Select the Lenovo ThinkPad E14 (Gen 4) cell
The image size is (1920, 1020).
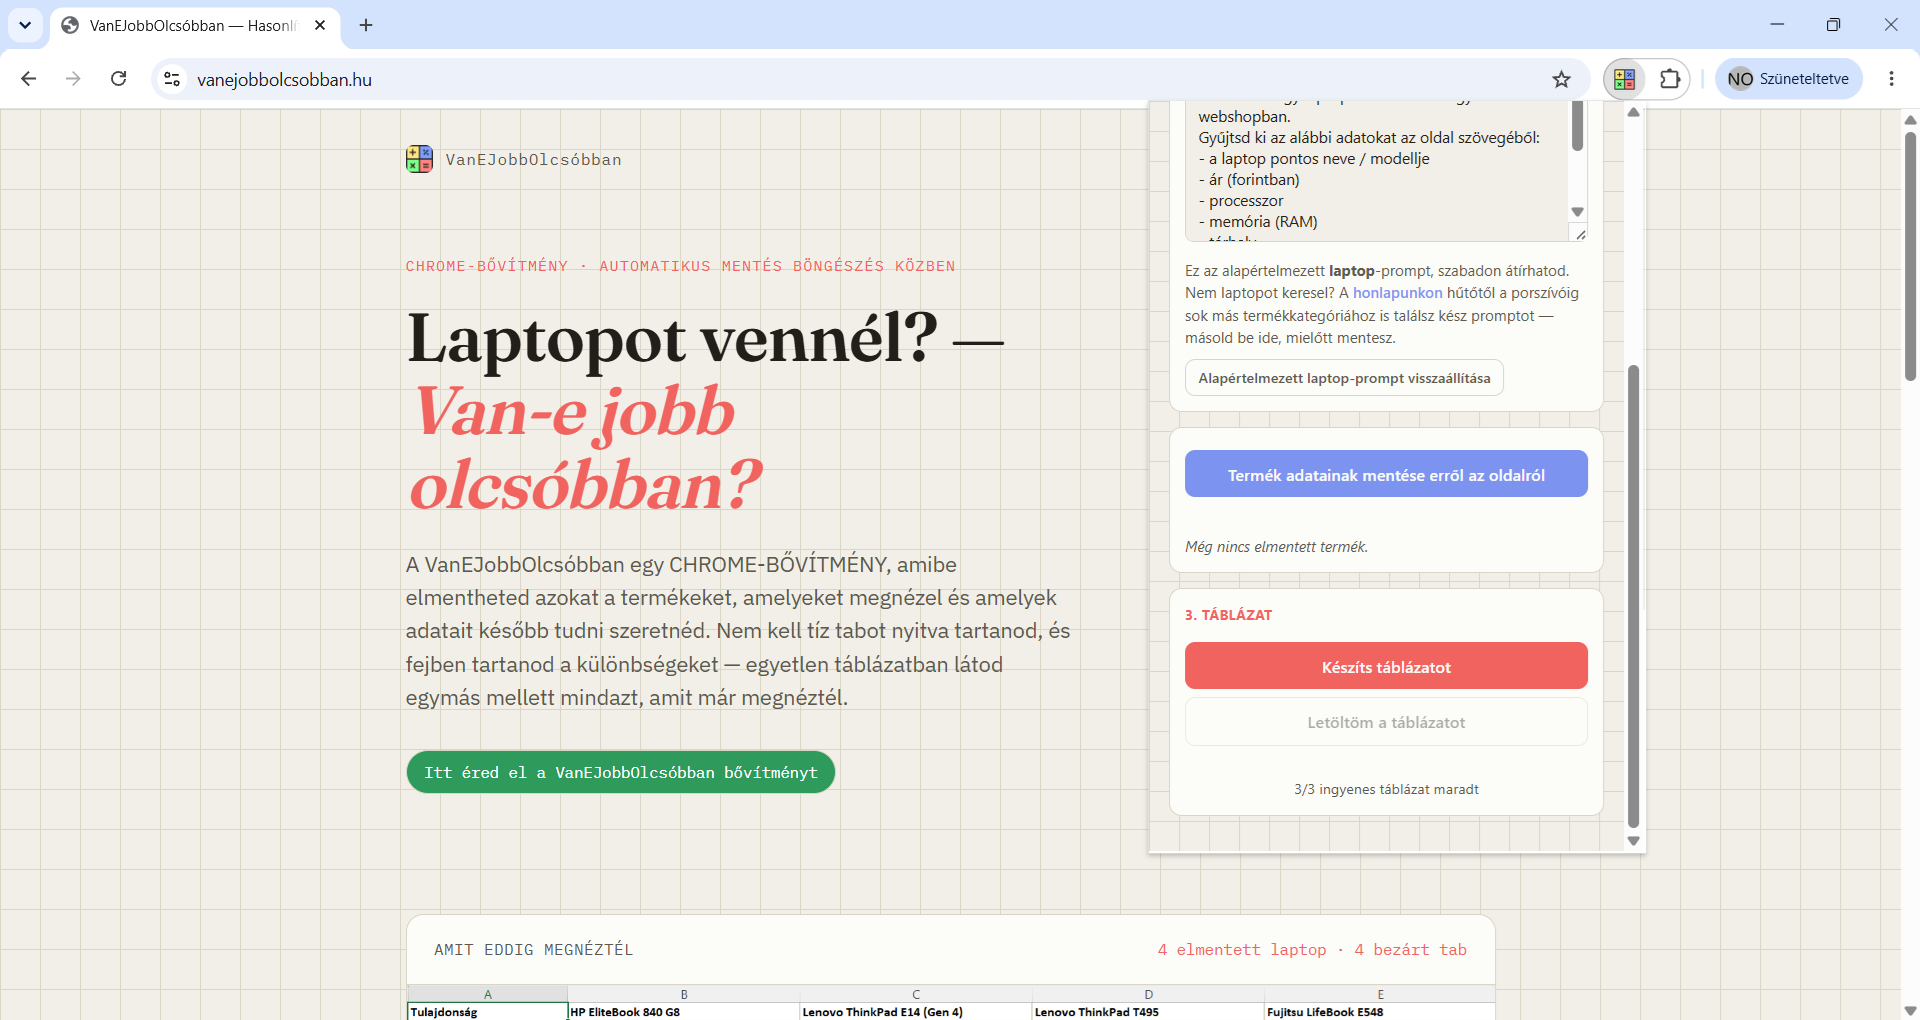[x=916, y=1012]
